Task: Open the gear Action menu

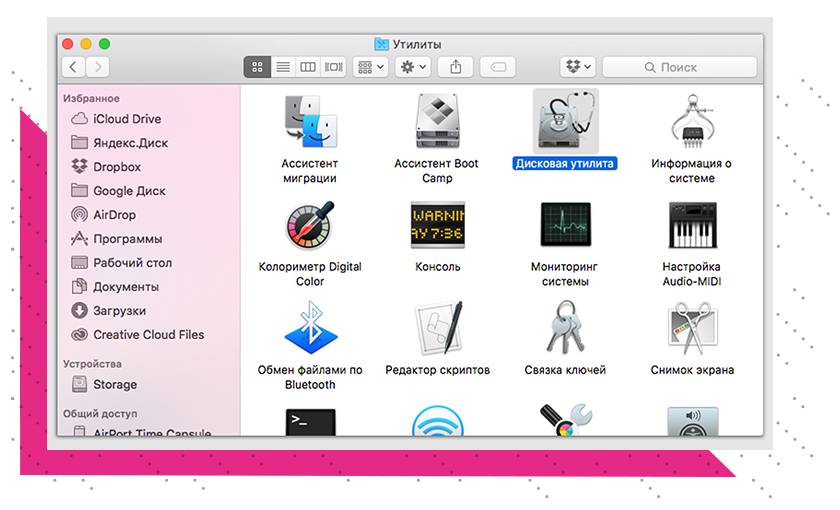Action: pos(413,67)
